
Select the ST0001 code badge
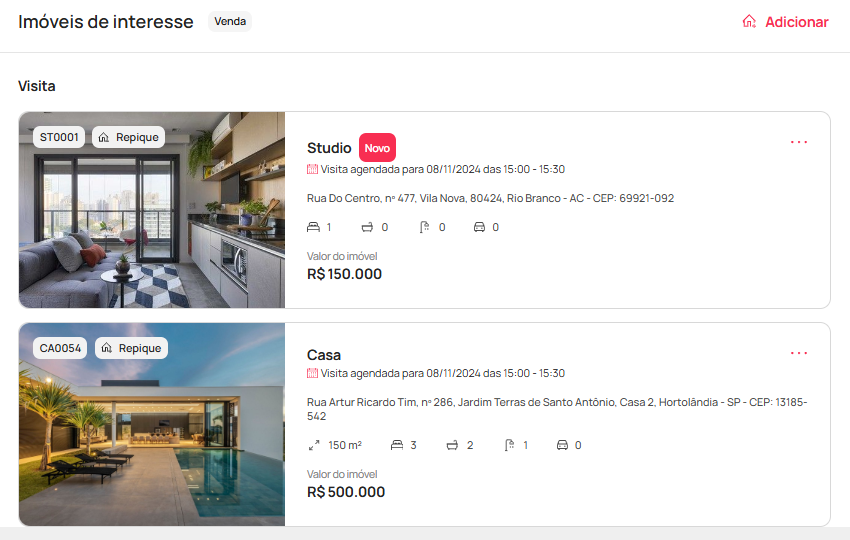click(59, 137)
